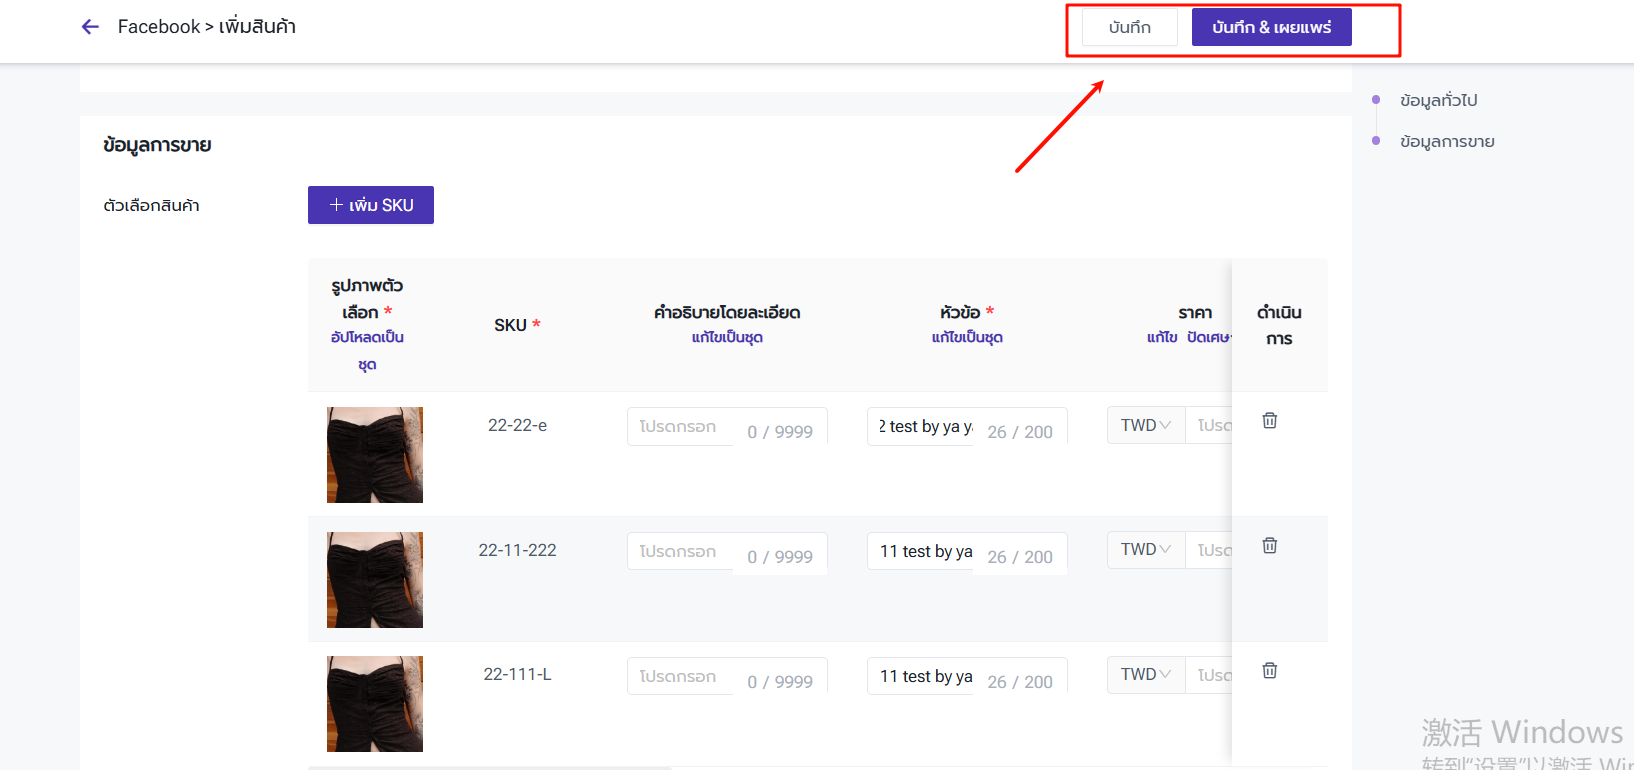1634x770 pixels.
Task: Delete the 22-11-222 SKU row
Action: pos(1269,546)
